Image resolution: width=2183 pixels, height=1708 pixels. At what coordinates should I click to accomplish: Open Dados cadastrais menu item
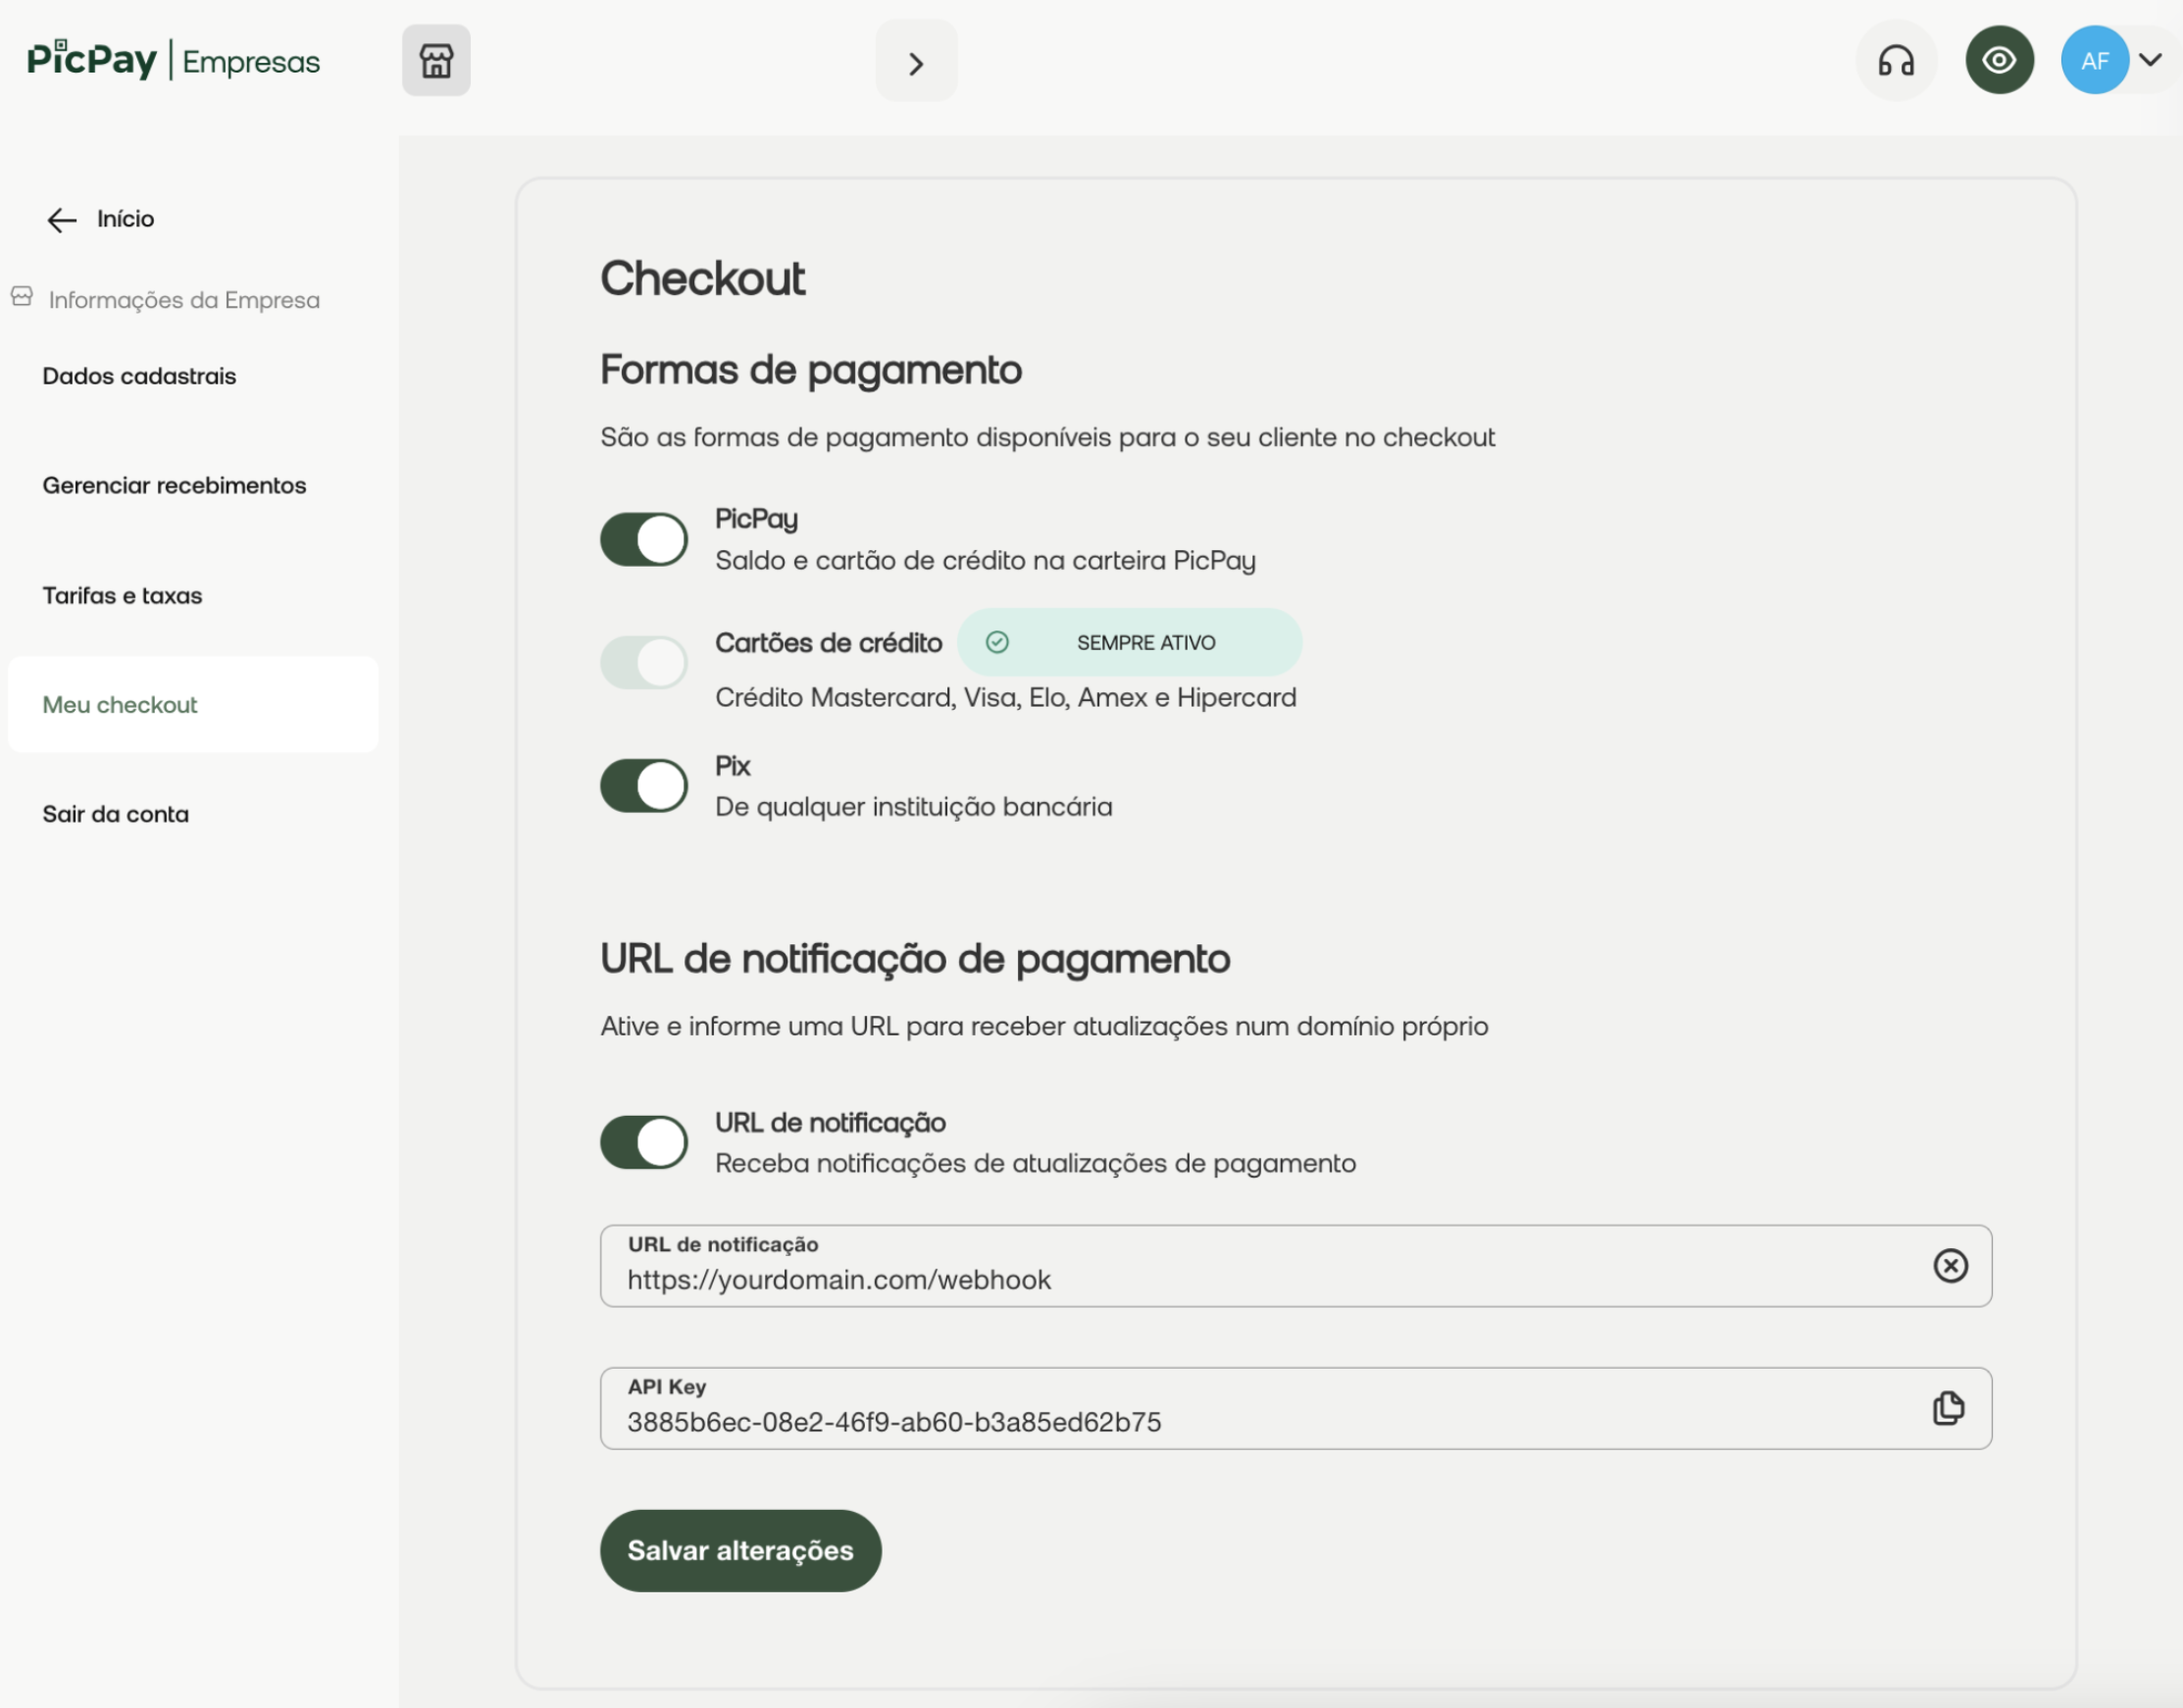[139, 376]
